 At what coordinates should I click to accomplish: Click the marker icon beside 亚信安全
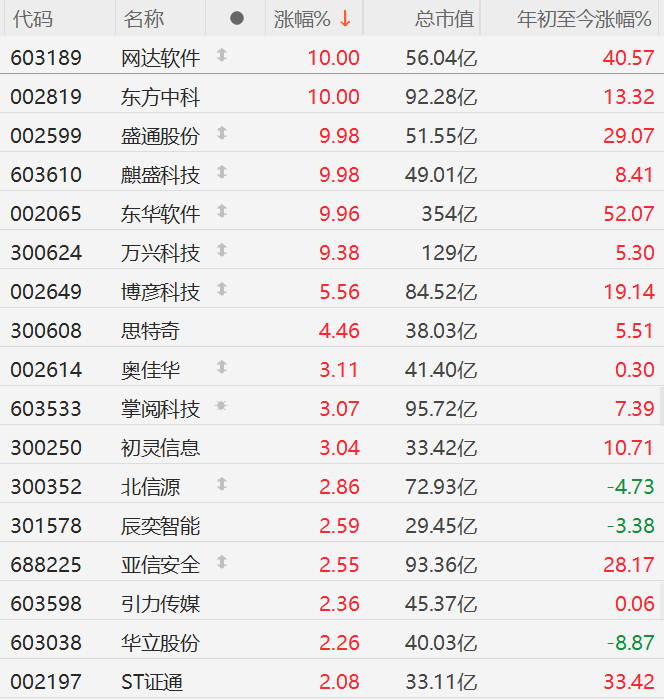pyautogui.click(x=222, y=562)
